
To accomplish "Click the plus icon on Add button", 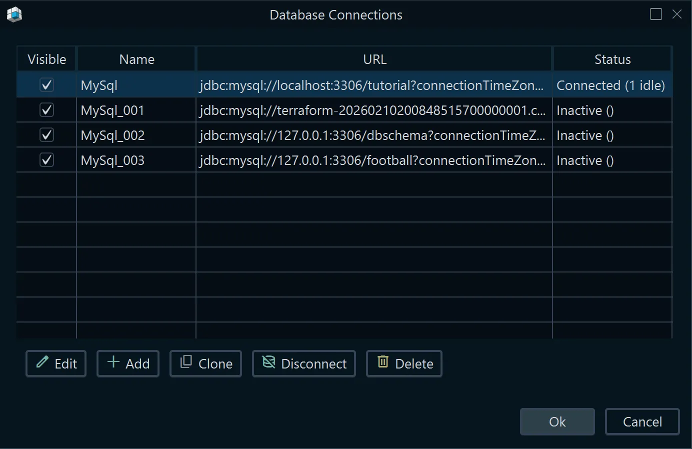I will (x=113, y=362).
